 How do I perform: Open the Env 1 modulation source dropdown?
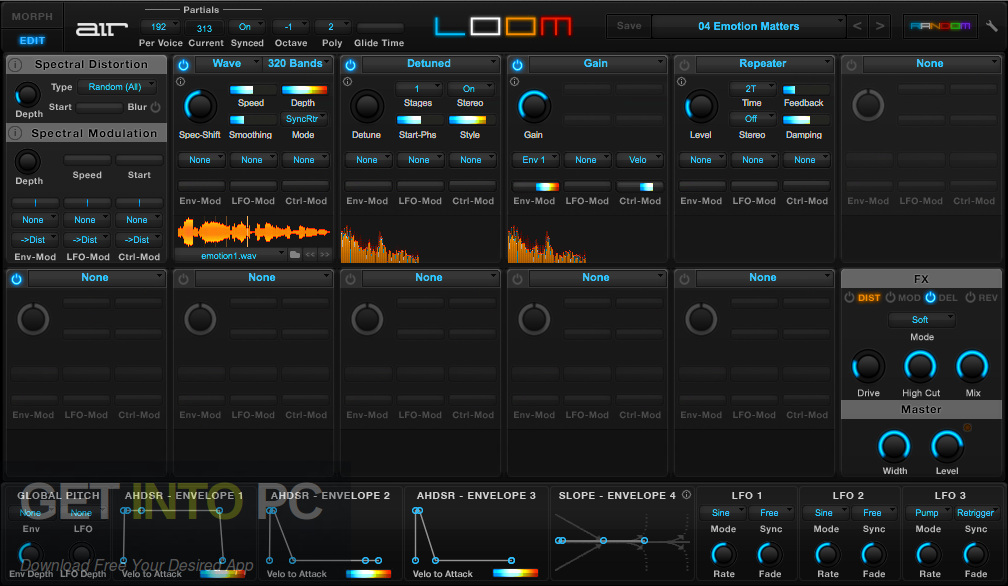536,159
